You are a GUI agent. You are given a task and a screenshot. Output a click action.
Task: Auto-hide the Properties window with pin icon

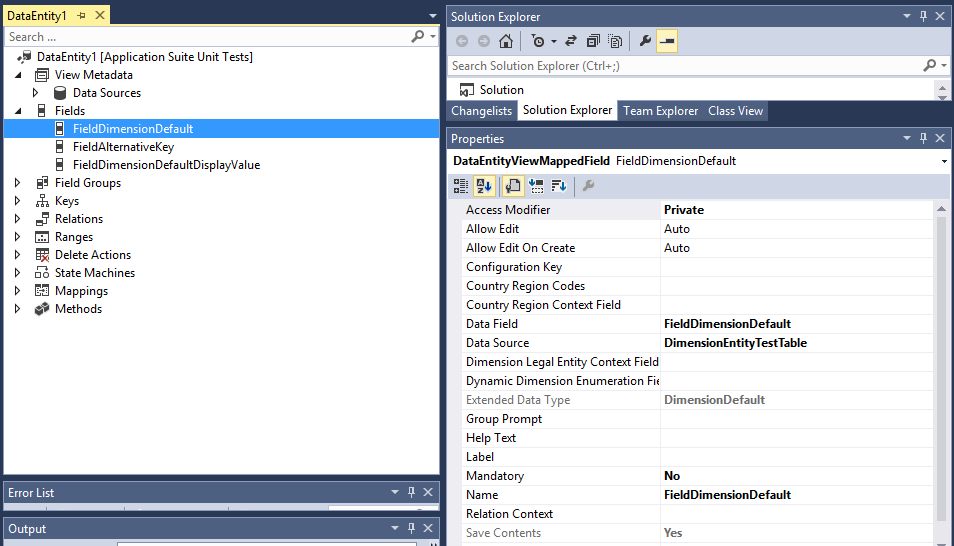pyautogui.click(x=923, y=138)
